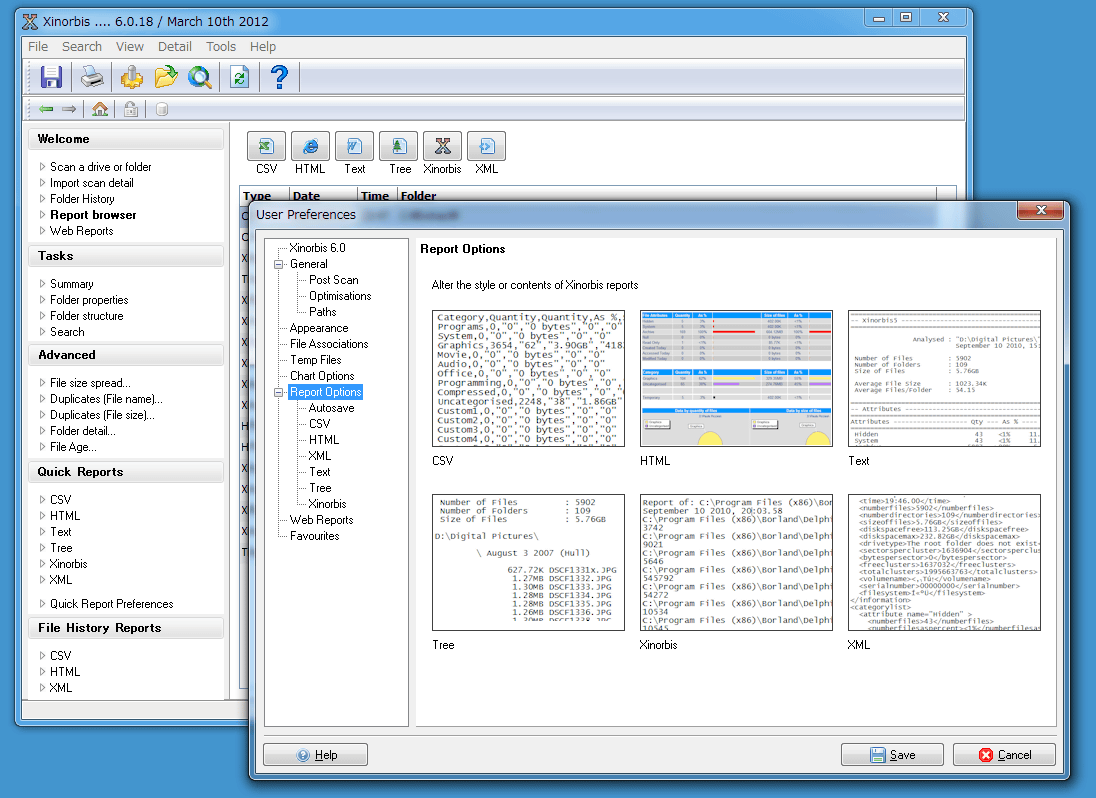This screenshot has height=798, width=1096.
Task: Click the green back arrow icon
Action: [46, 109]
